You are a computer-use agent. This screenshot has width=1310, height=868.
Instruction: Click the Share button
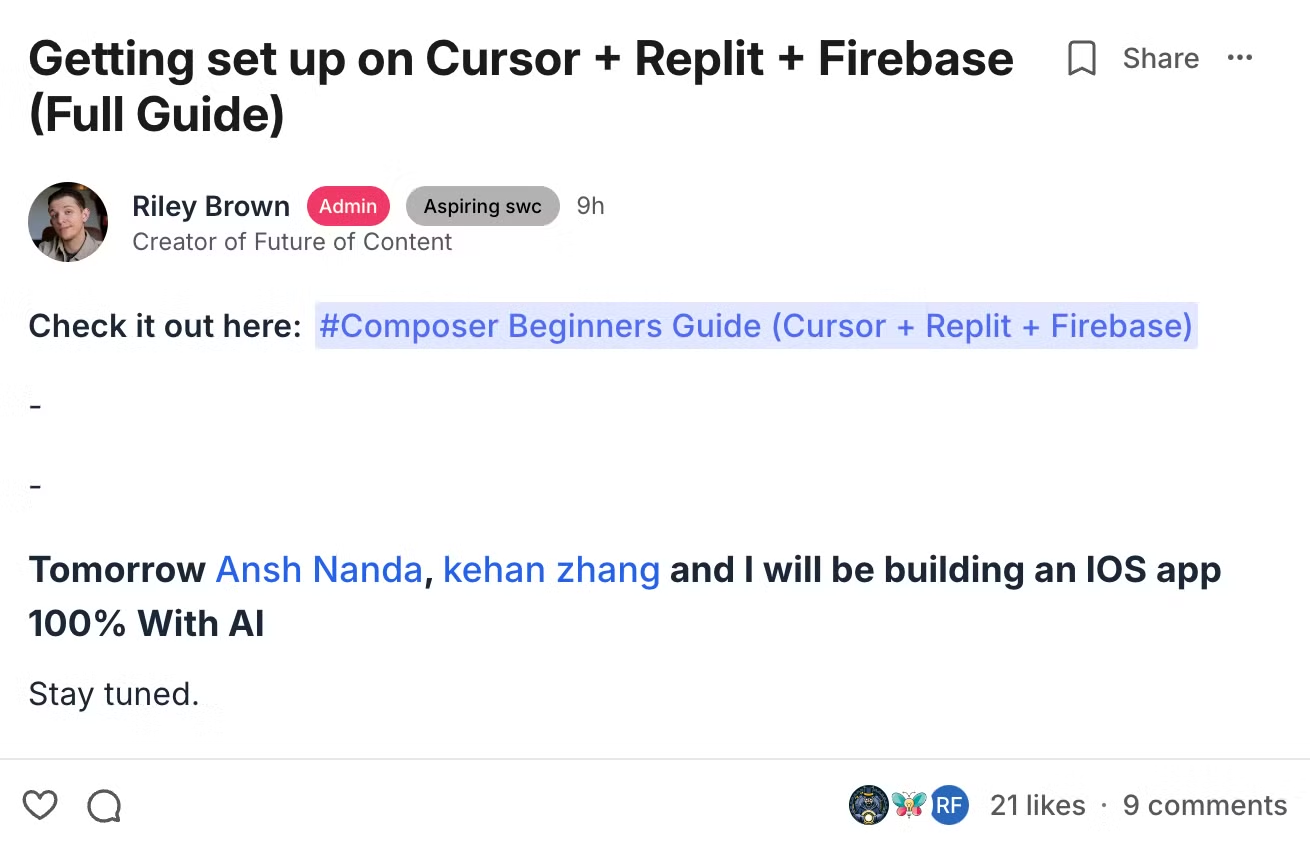point(1160,59)
